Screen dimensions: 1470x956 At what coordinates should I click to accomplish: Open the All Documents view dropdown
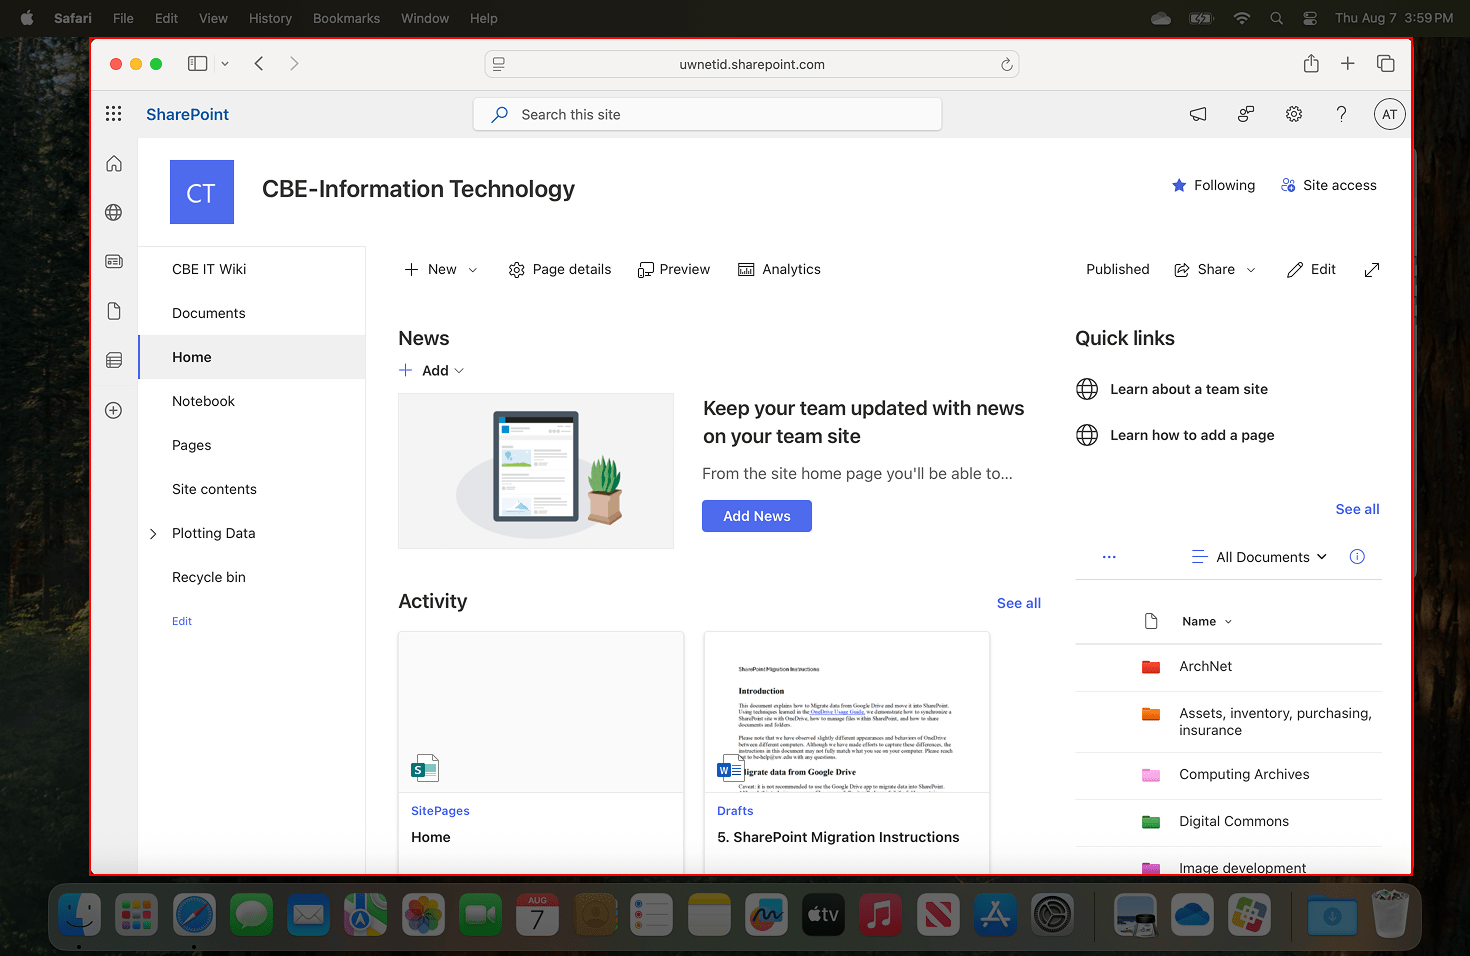click(x=1258, y=556)
